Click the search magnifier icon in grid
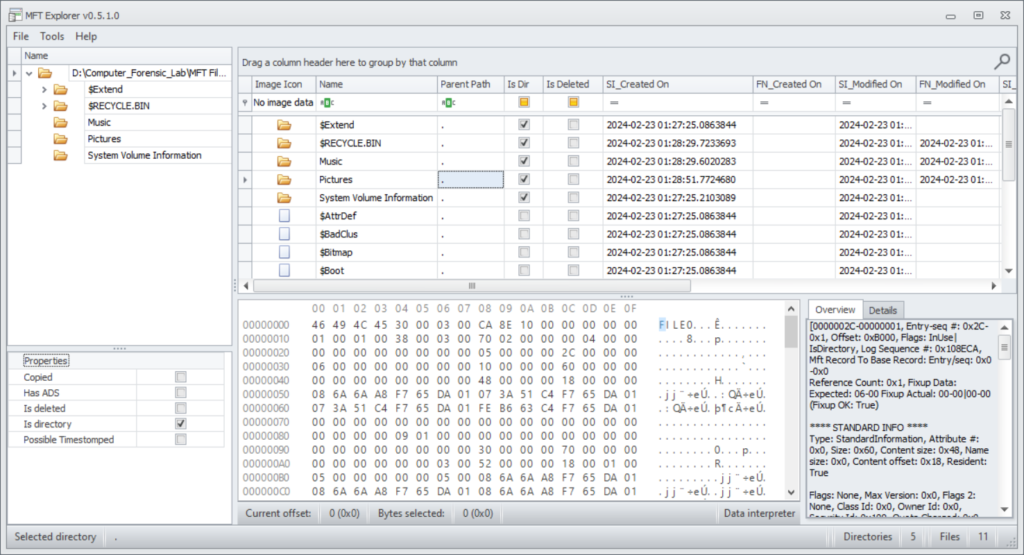Screen dimensions: 1024x555 tap(1002, 62)
